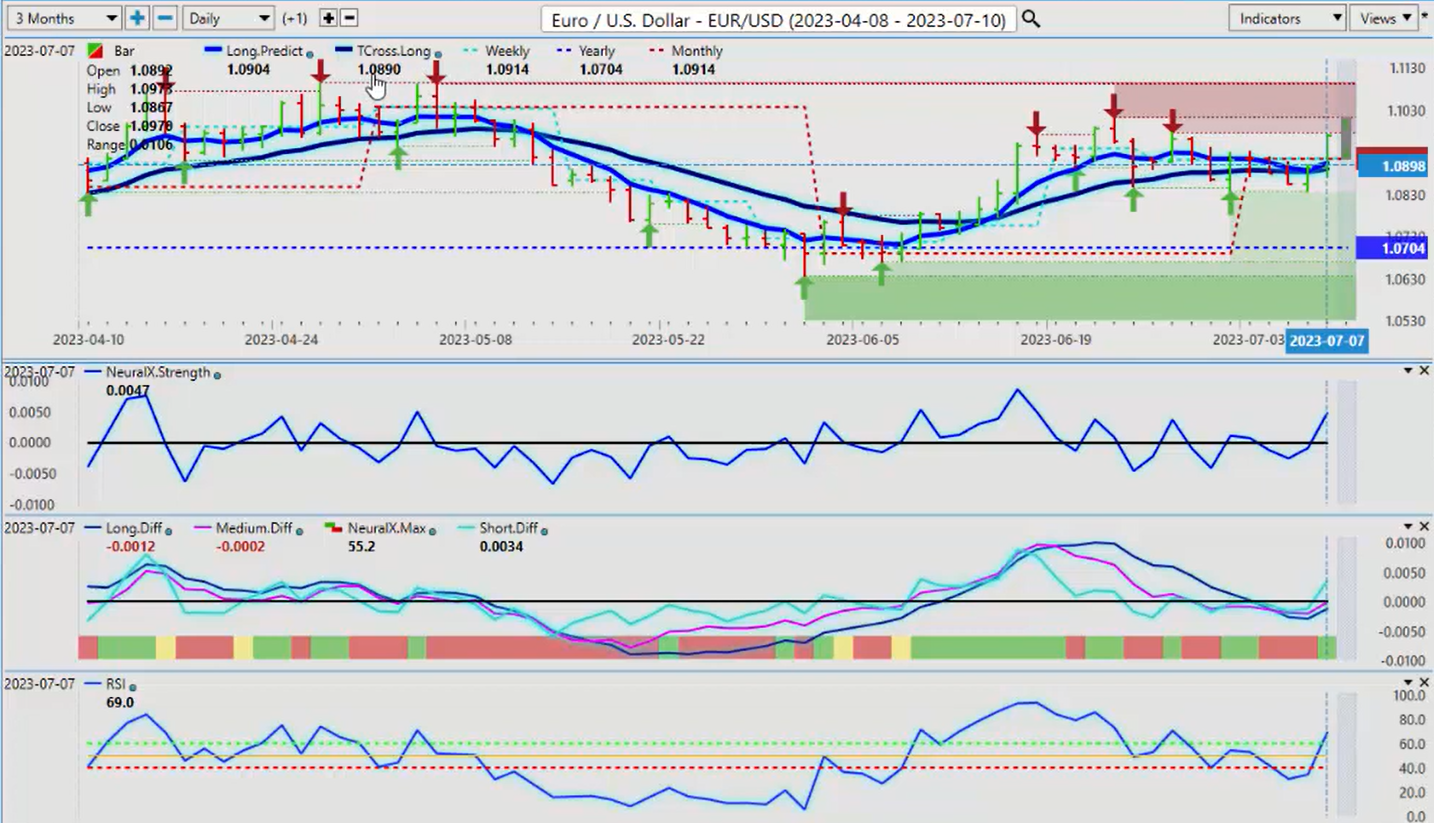
Task: Click the Yearly legend label
Action: pos(597,51)
